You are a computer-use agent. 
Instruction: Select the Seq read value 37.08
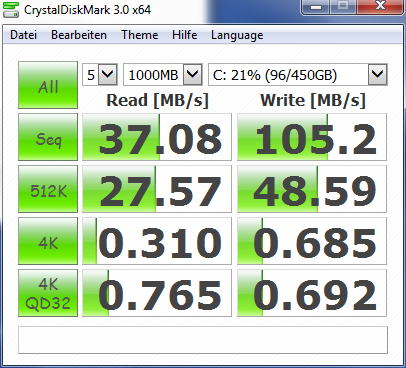(157, 137)
